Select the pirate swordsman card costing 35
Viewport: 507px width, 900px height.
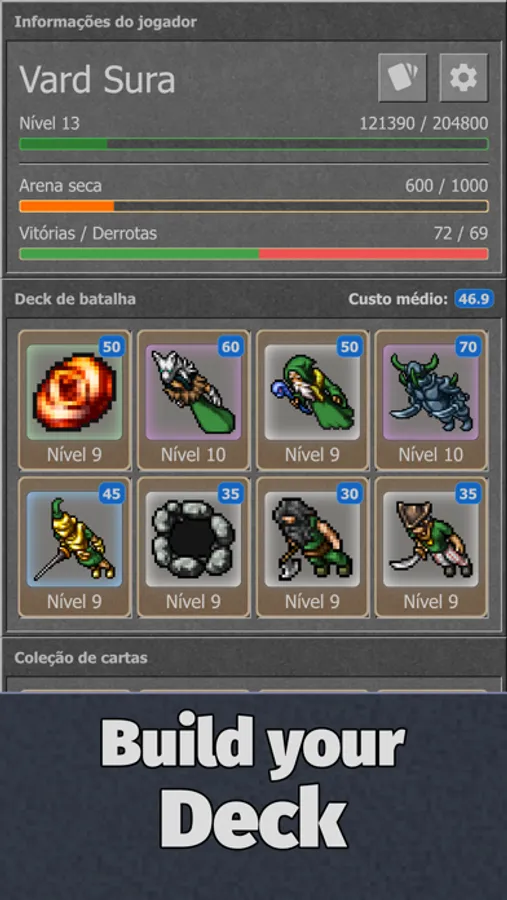pos(431,547)
